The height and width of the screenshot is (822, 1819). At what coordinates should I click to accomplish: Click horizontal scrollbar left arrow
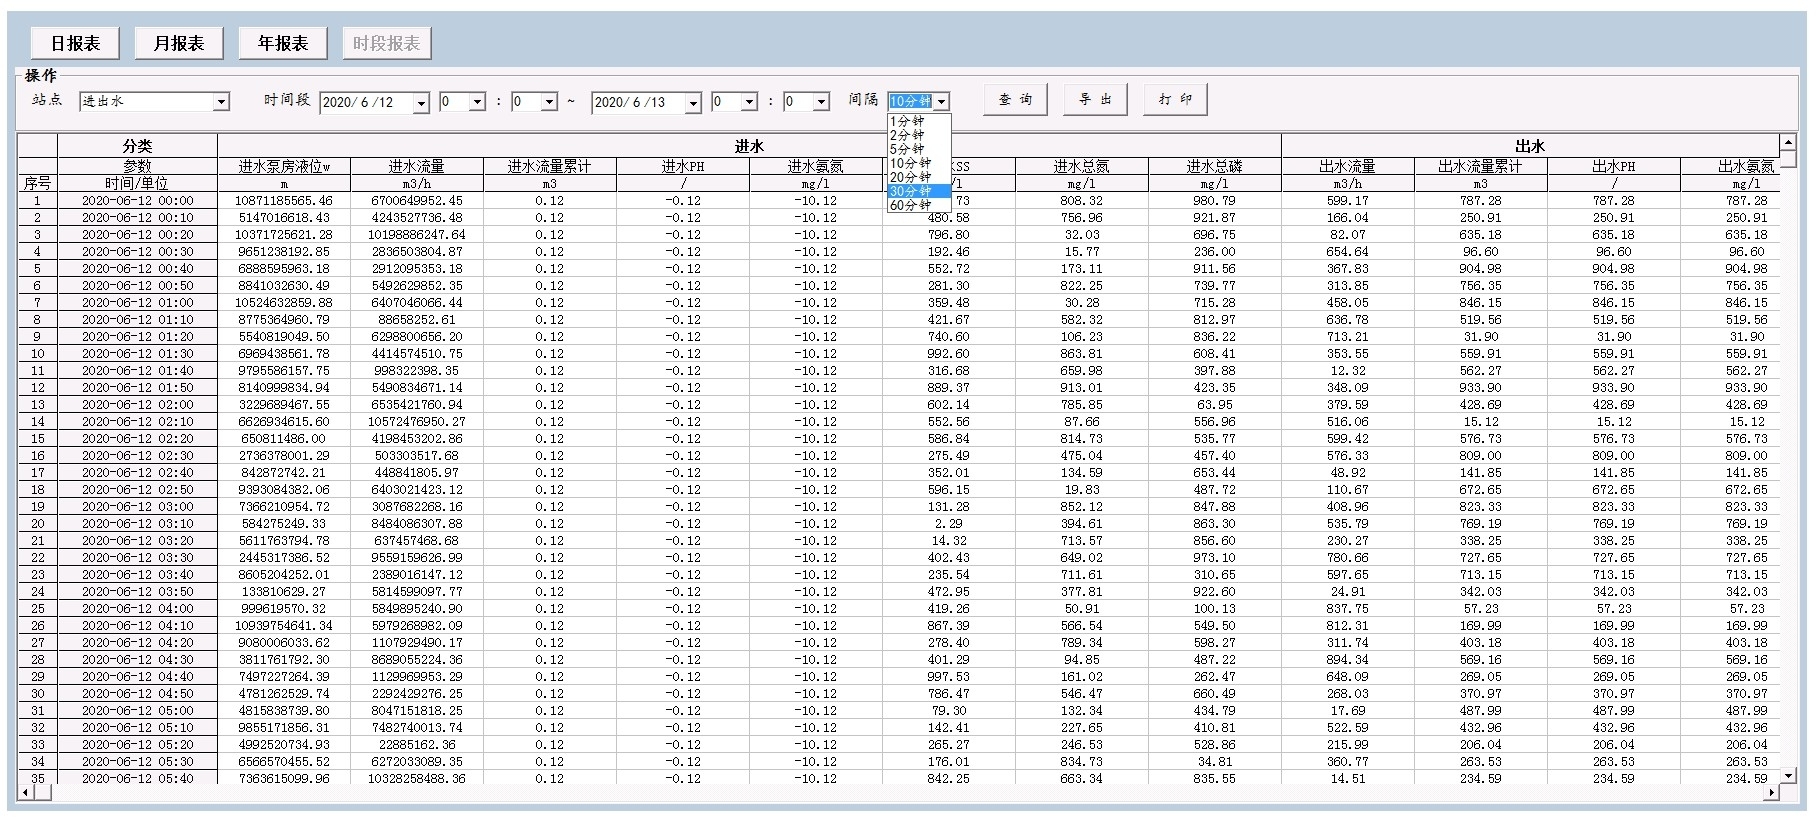click(x=25, y=792)
